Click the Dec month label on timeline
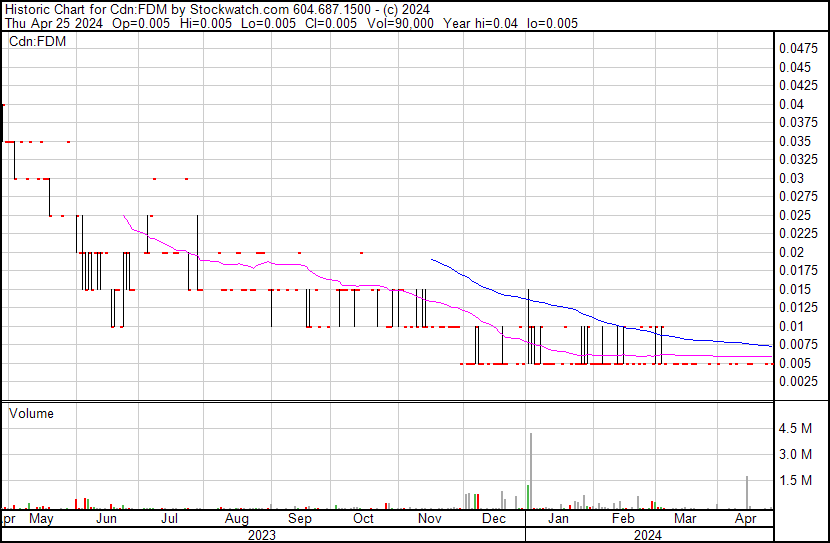Screen dimensions: 830x543 point(493,519)
